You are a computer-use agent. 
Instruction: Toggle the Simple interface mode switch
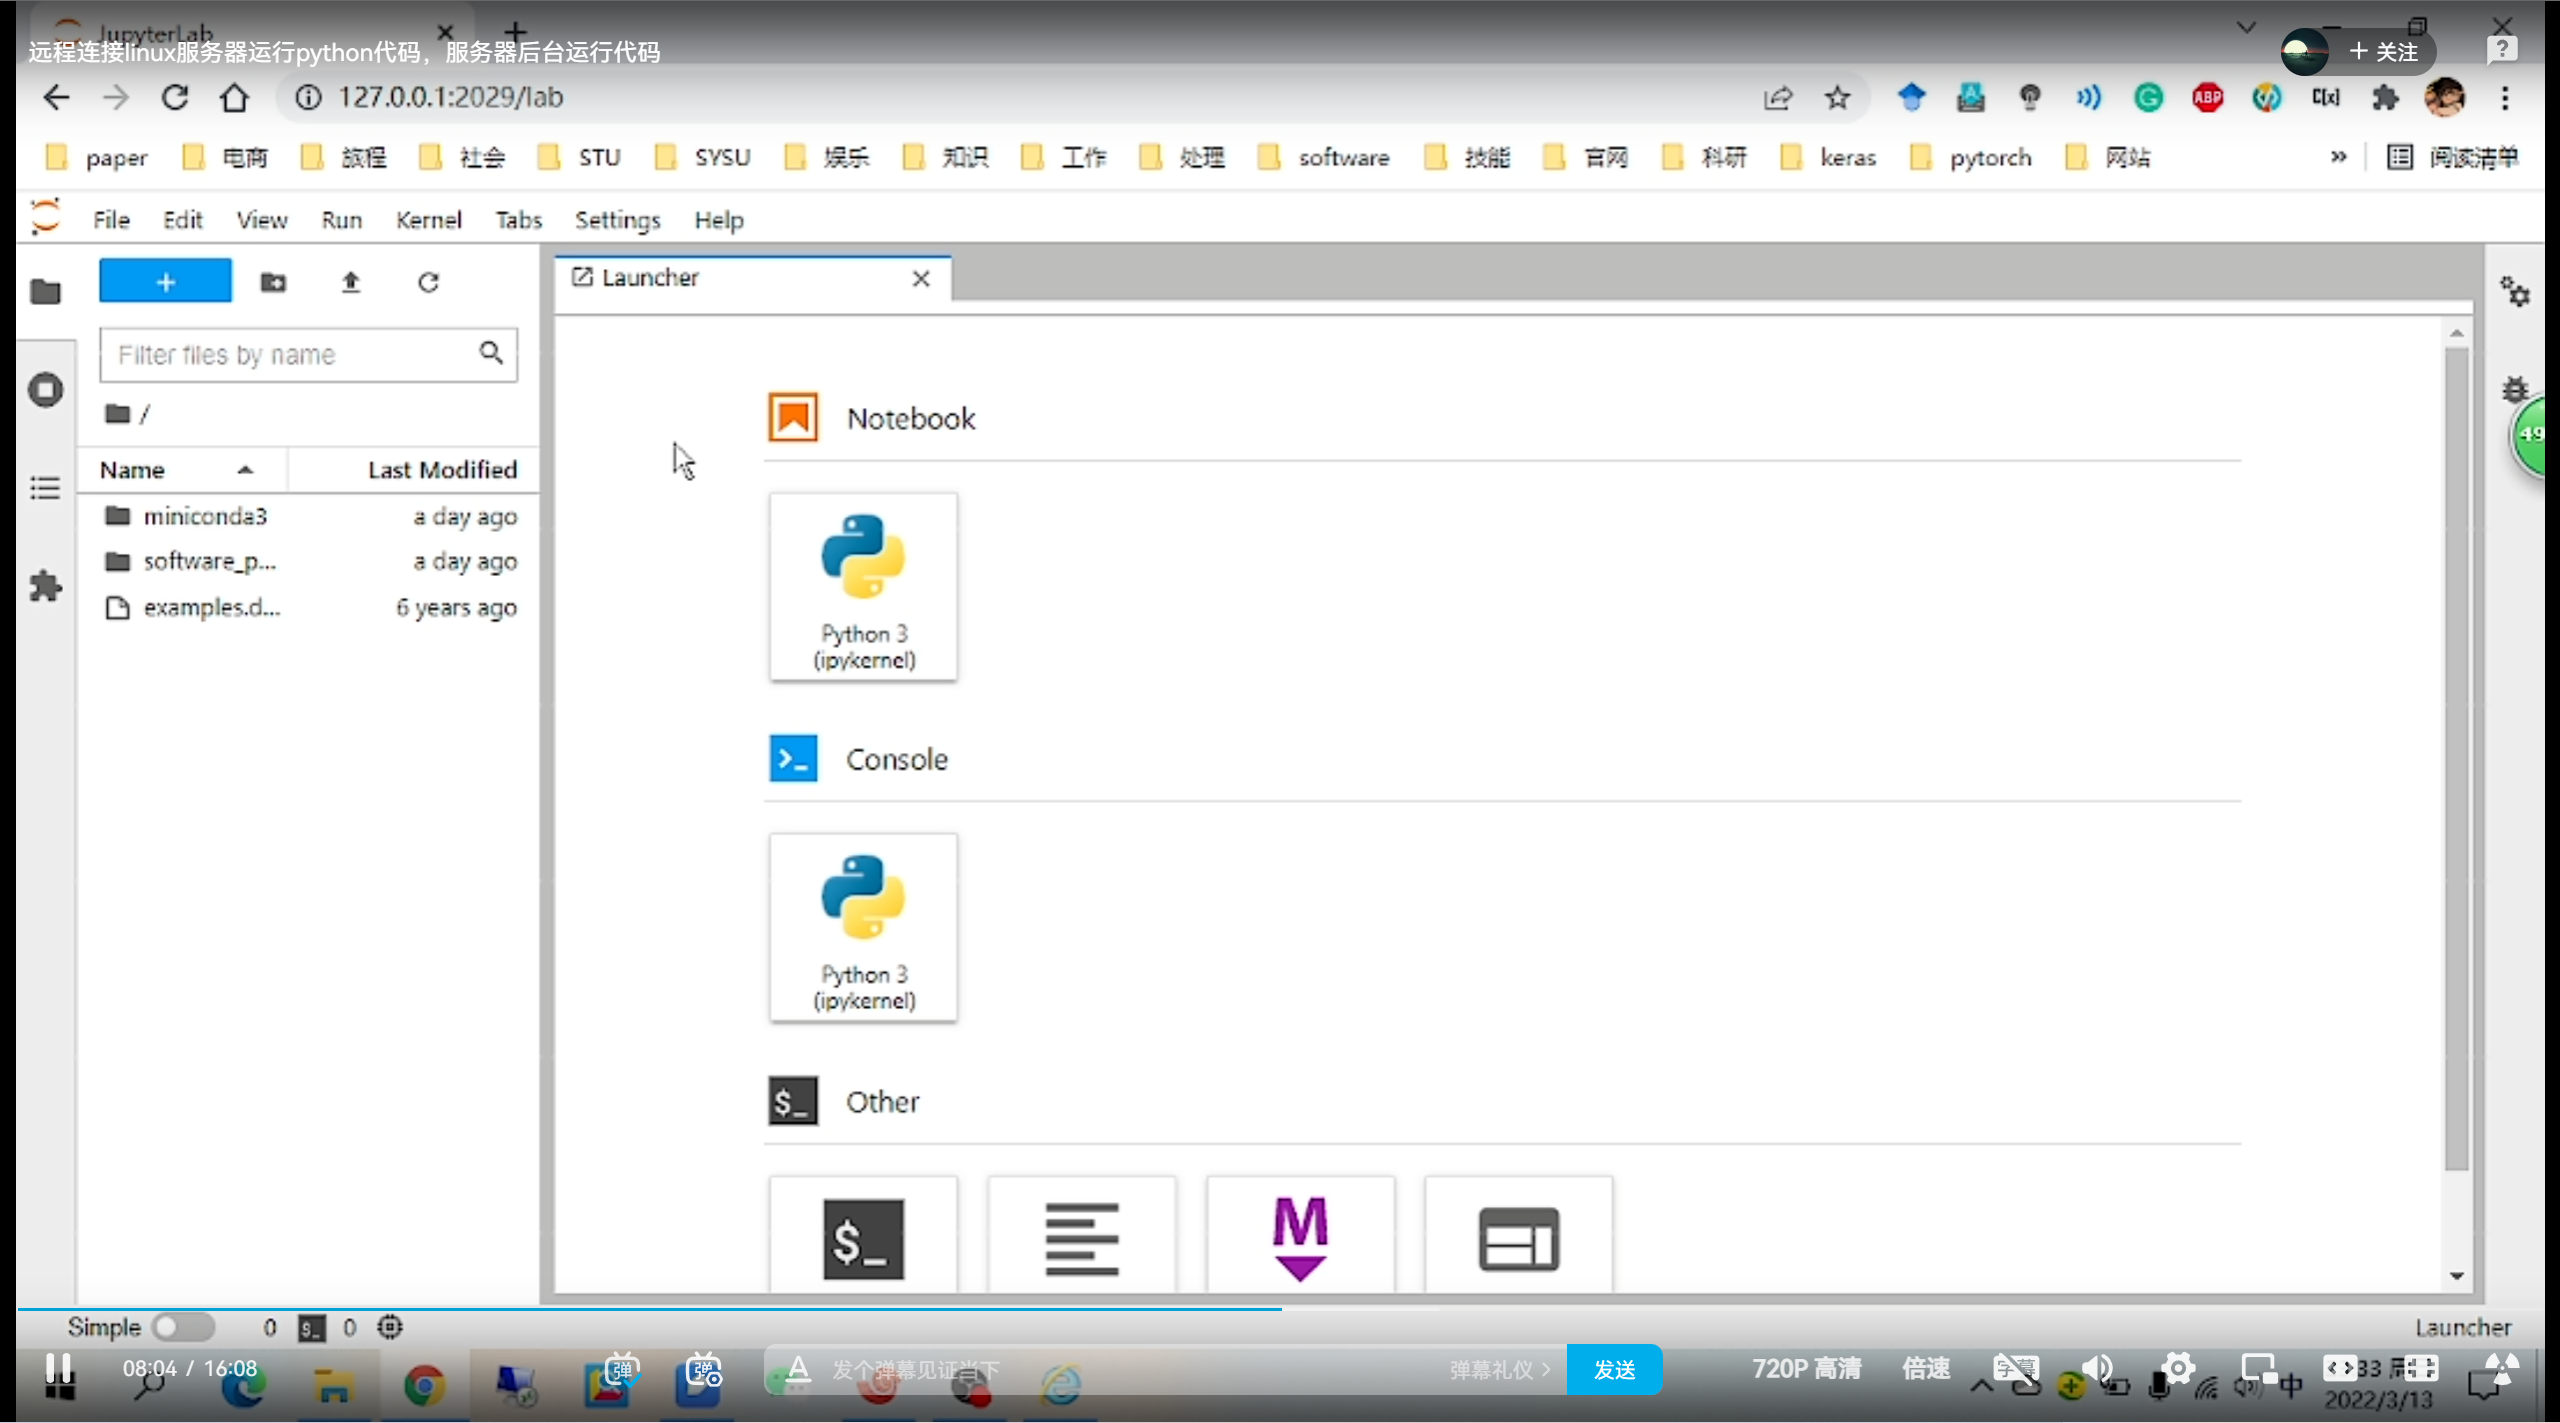pos(183,1327)
